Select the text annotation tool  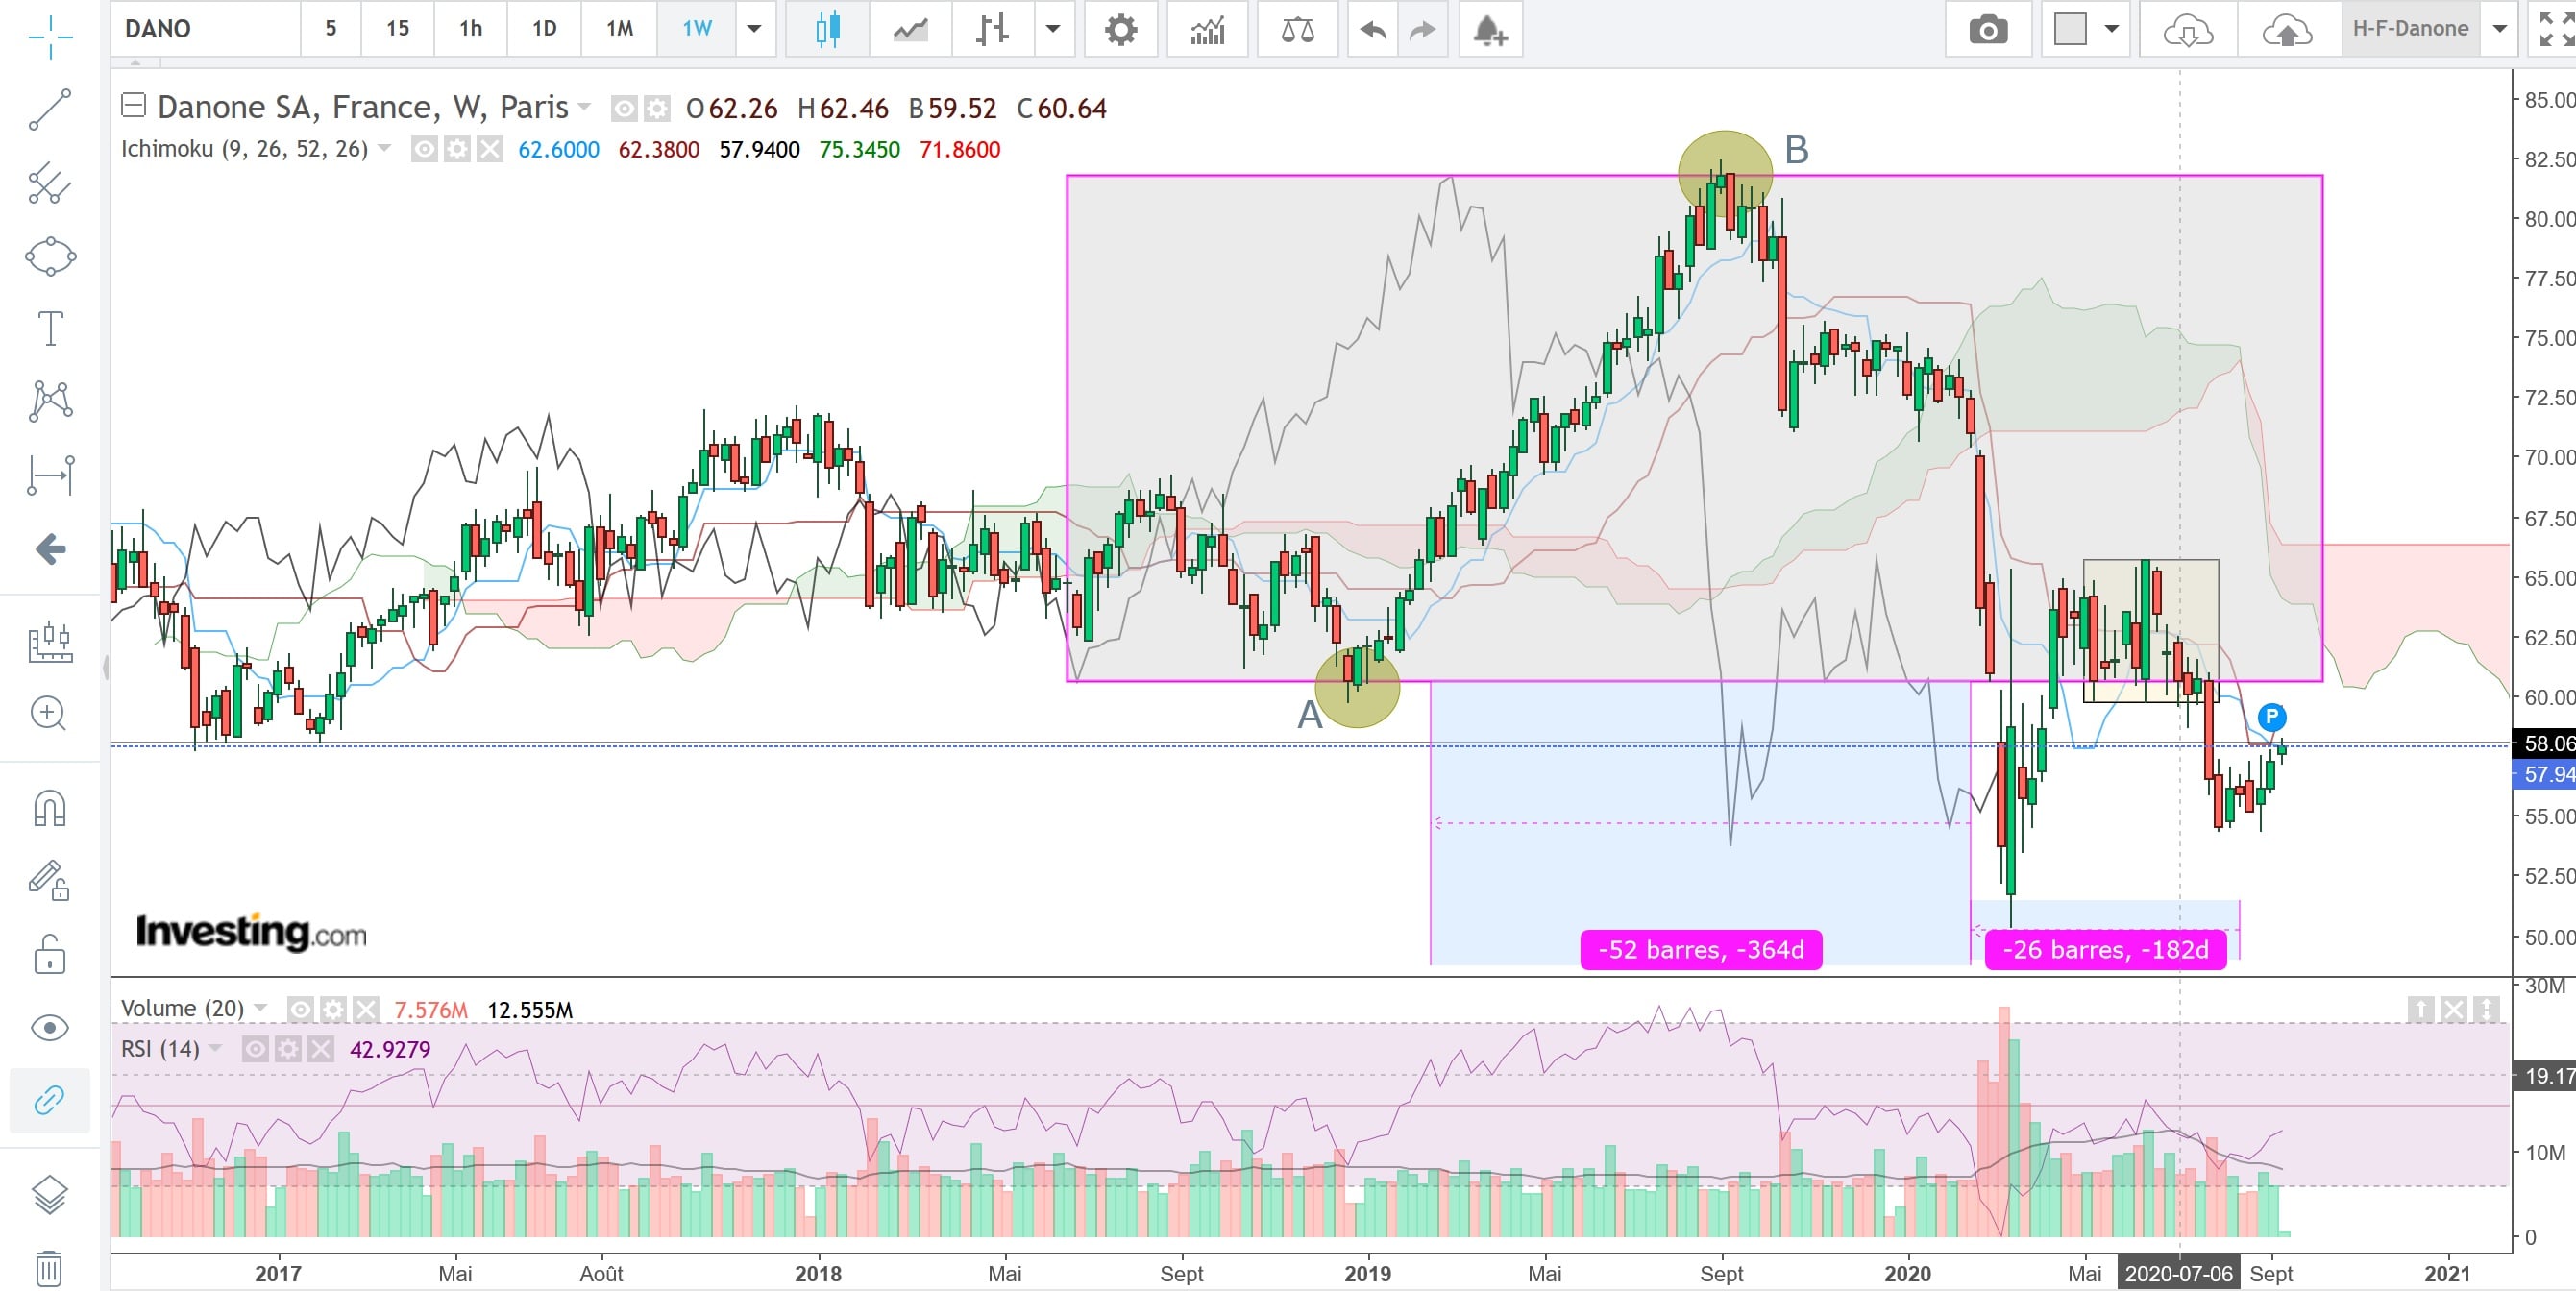click(50, 328)
